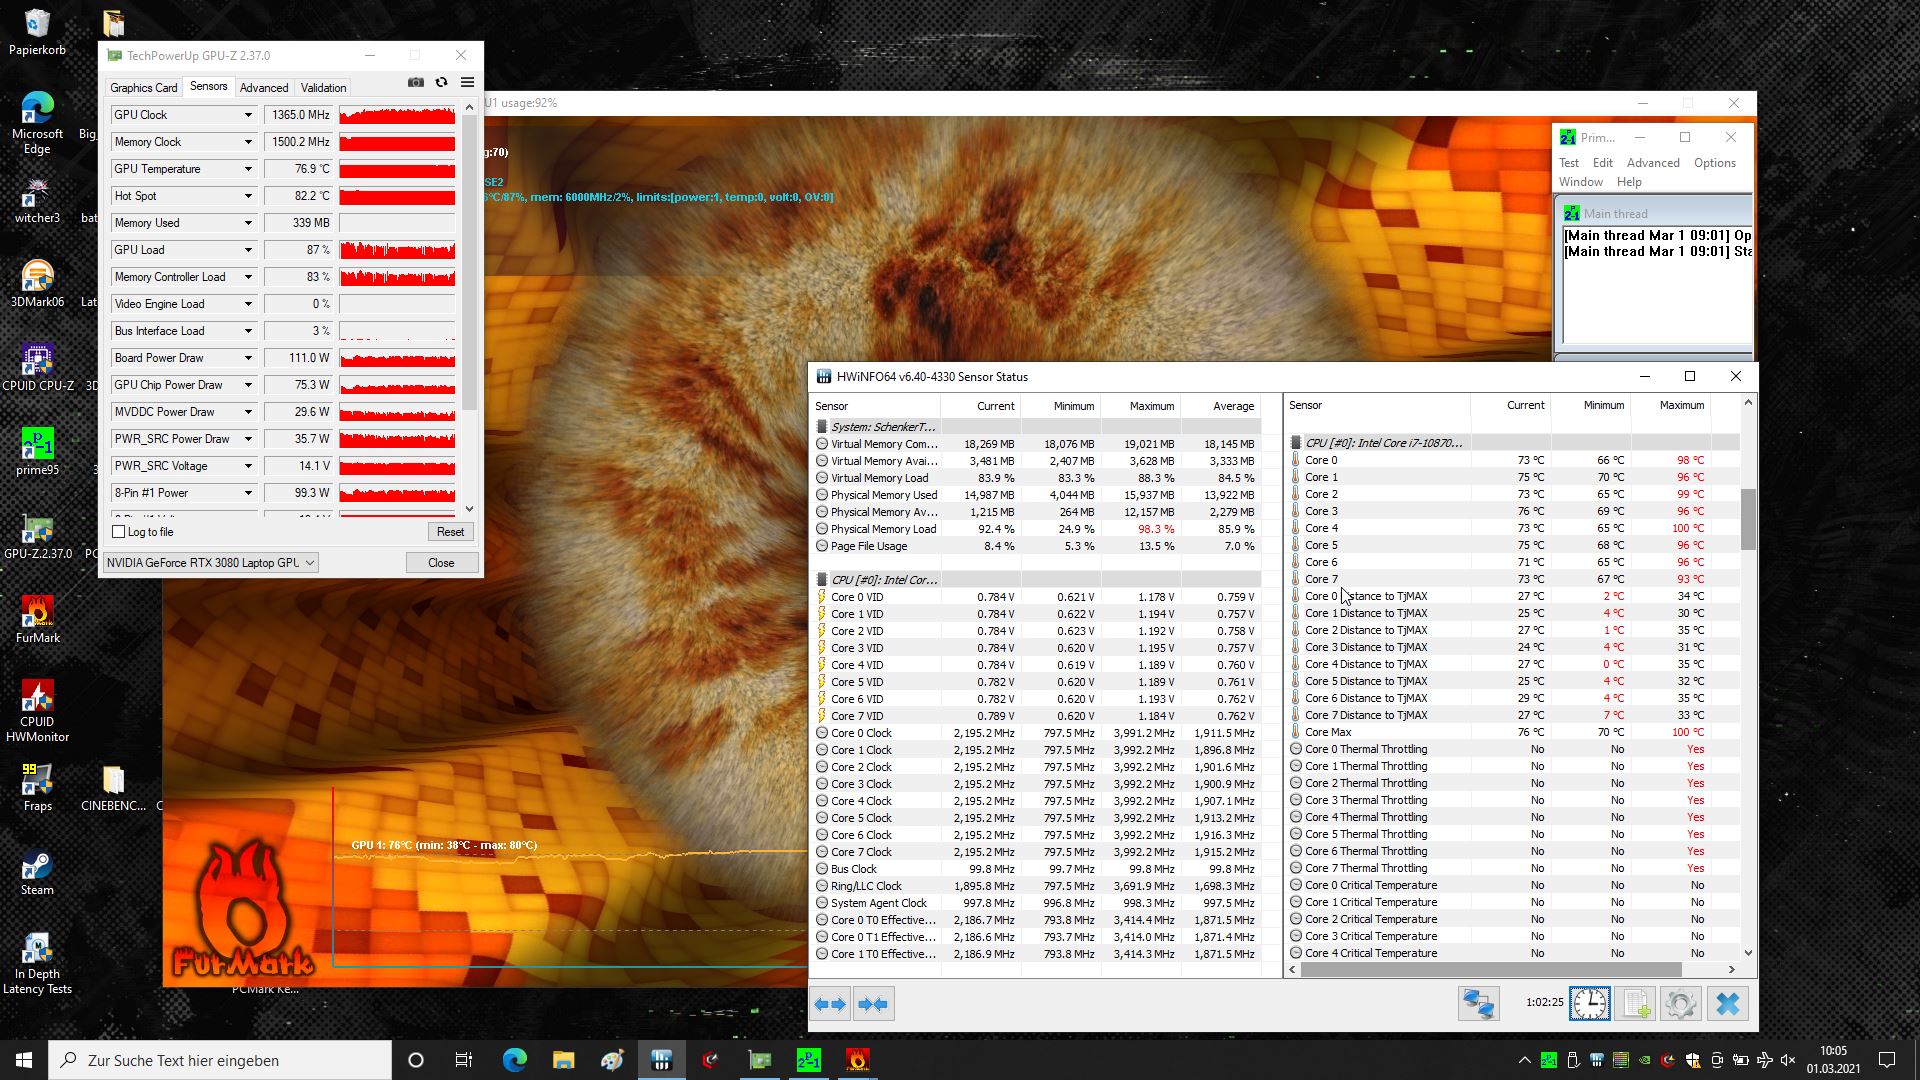Switch to the Advanced tab in GPU-Z

pos(264,88)
